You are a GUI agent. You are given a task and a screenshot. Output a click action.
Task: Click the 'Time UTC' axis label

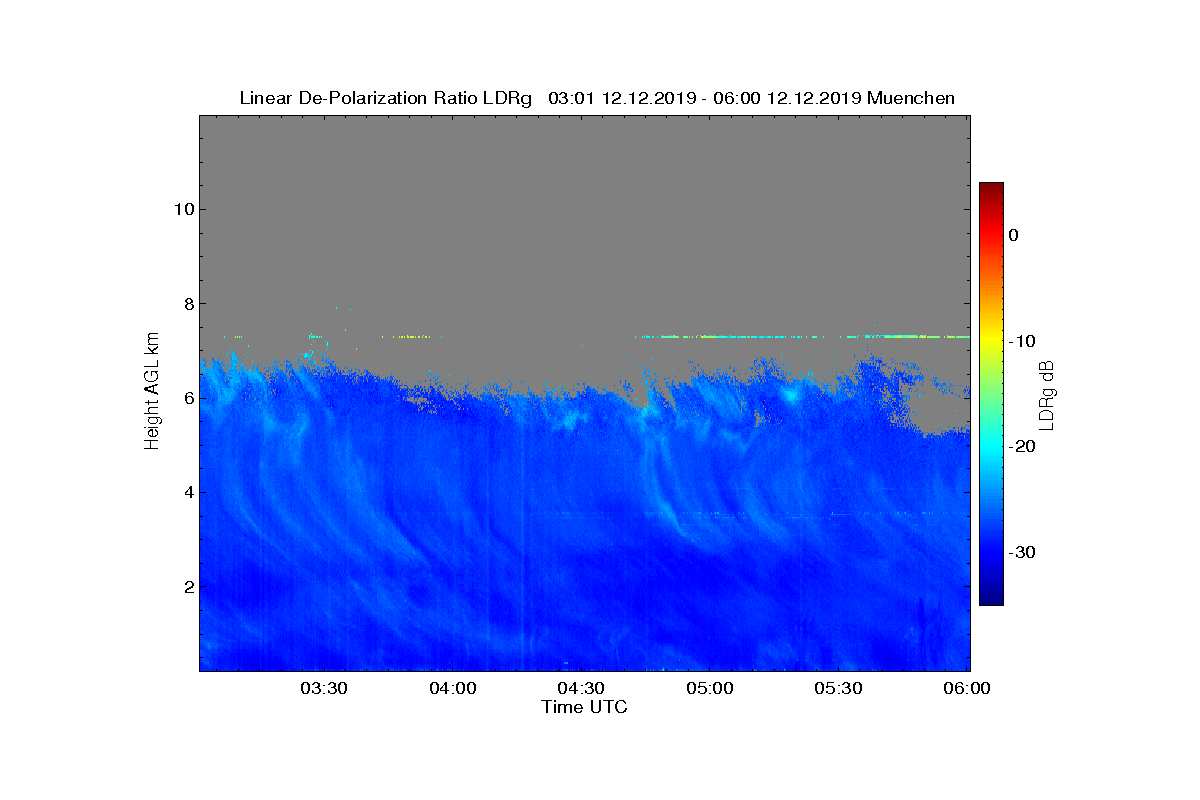(x=584, y=707)
